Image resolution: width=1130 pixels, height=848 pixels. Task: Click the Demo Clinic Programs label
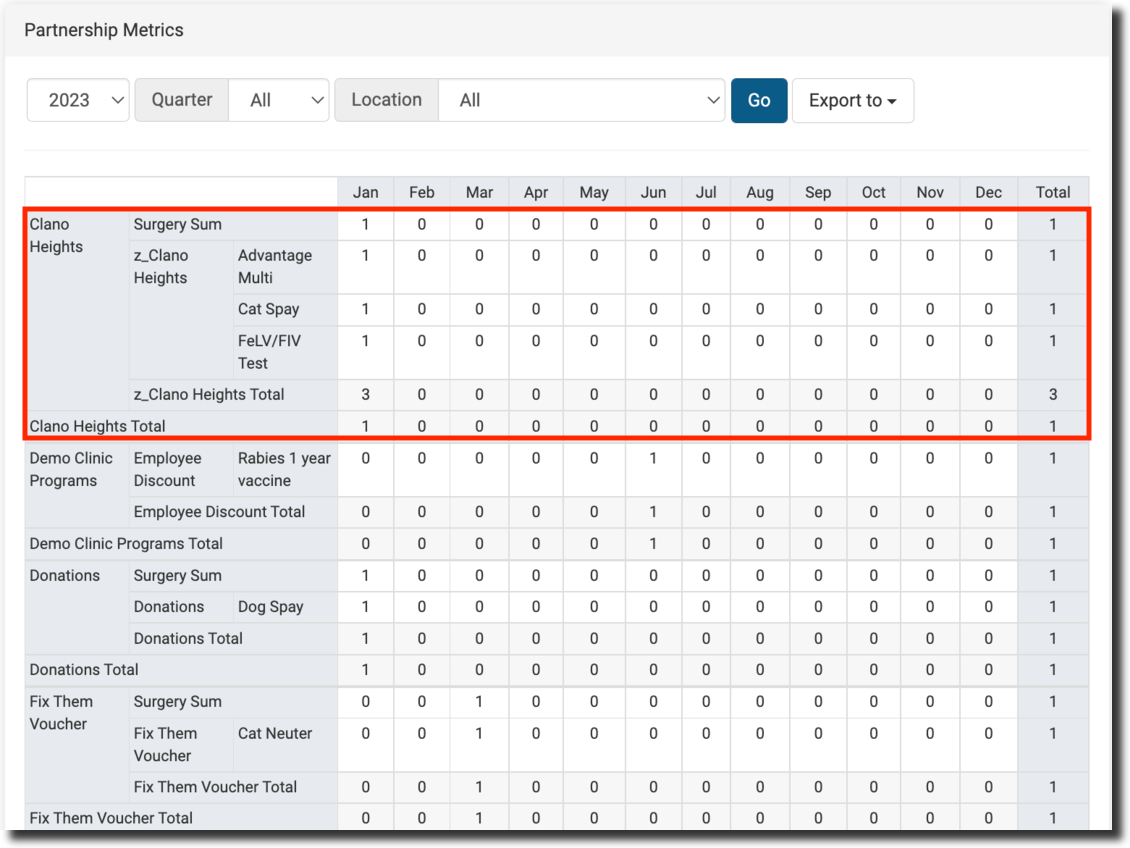point(71,469)
